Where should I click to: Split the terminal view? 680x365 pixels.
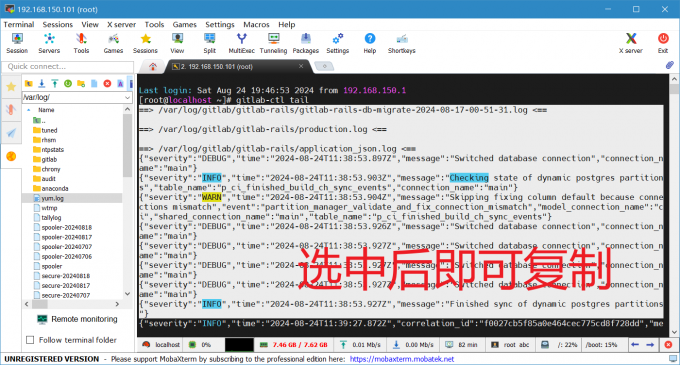(209, 43)
